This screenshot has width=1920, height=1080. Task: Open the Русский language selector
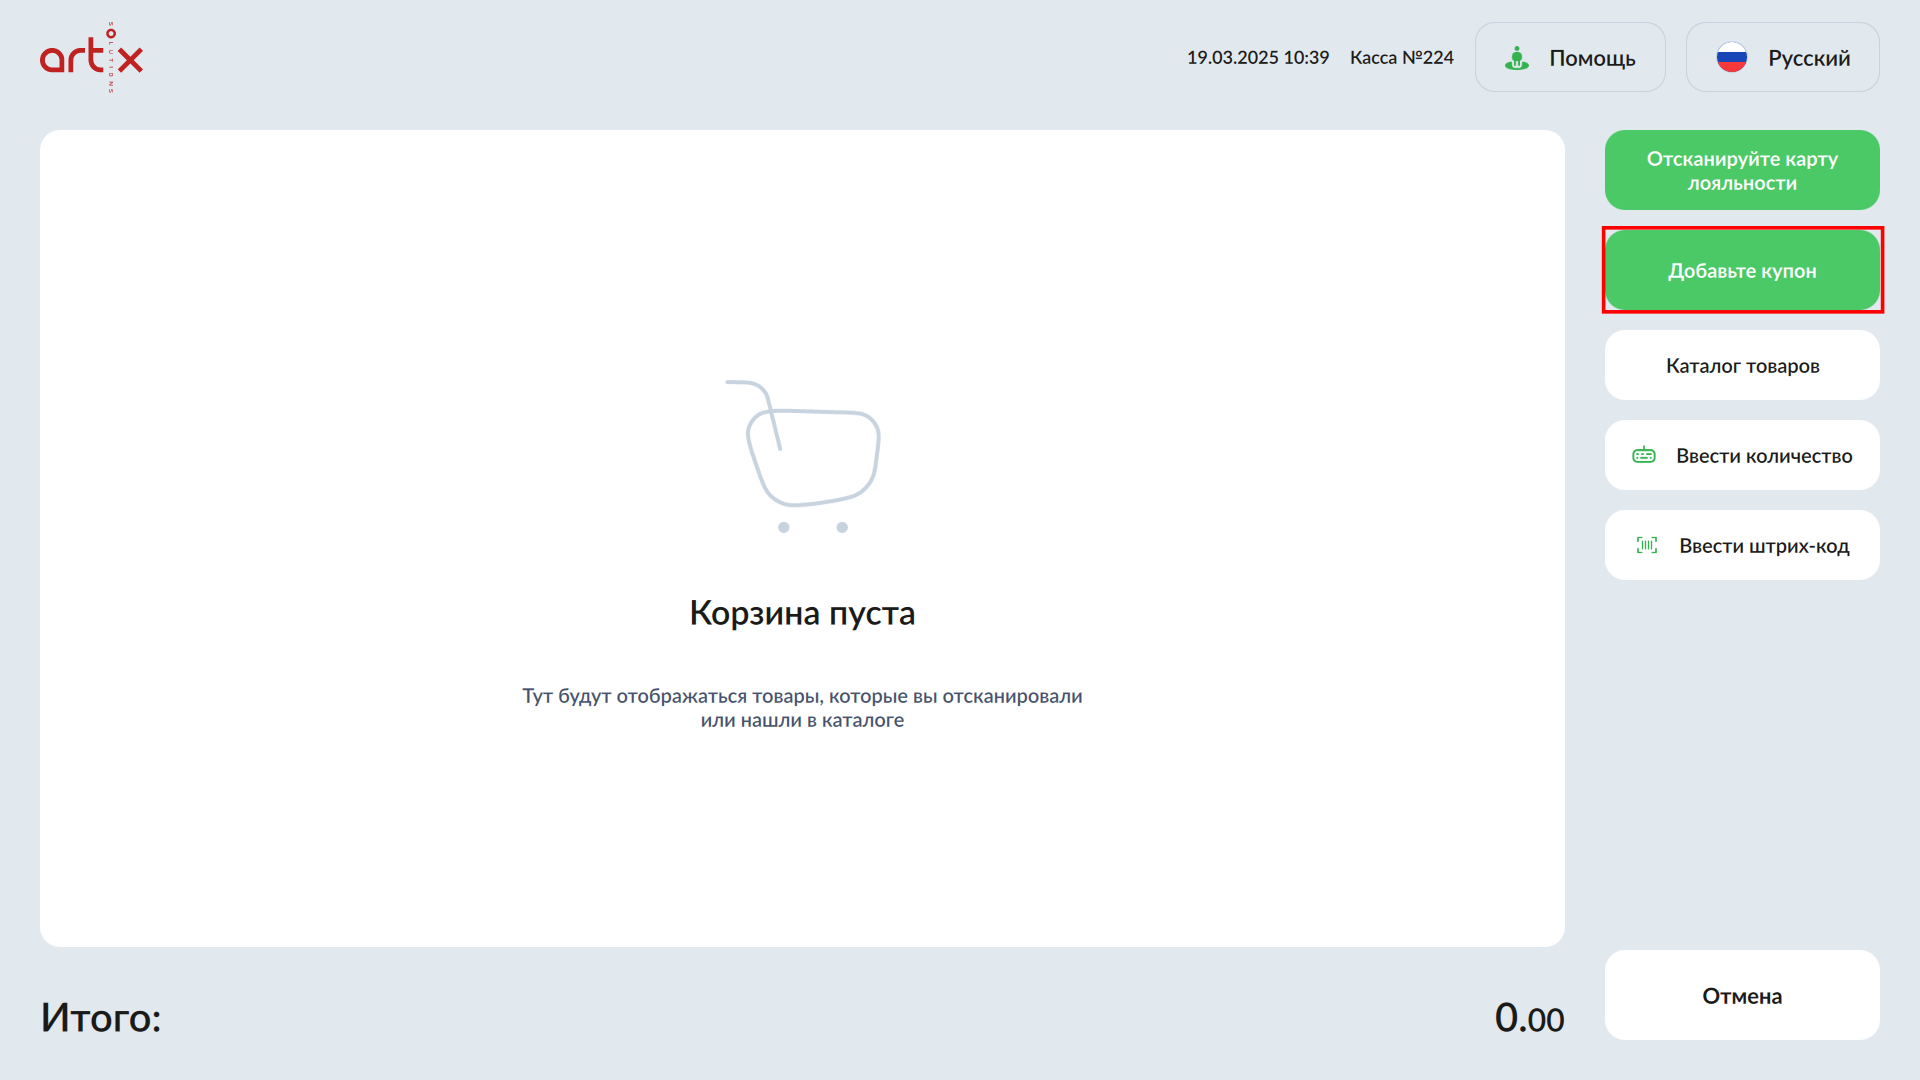point(1782,58)
